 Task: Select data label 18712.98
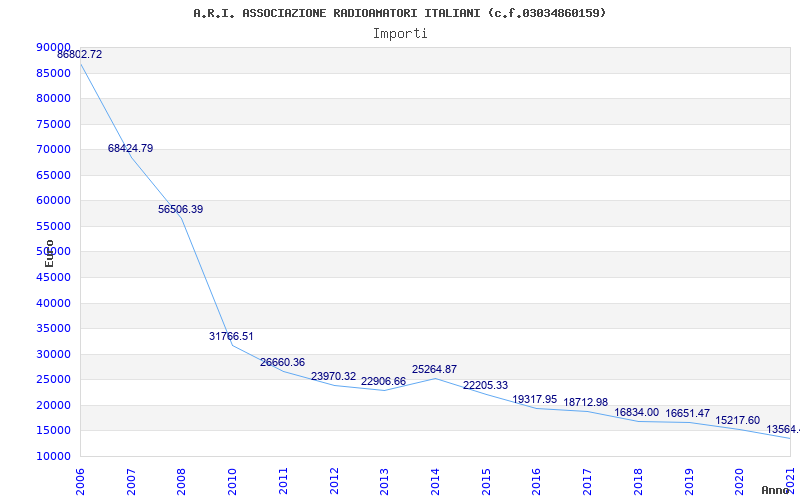586,403
